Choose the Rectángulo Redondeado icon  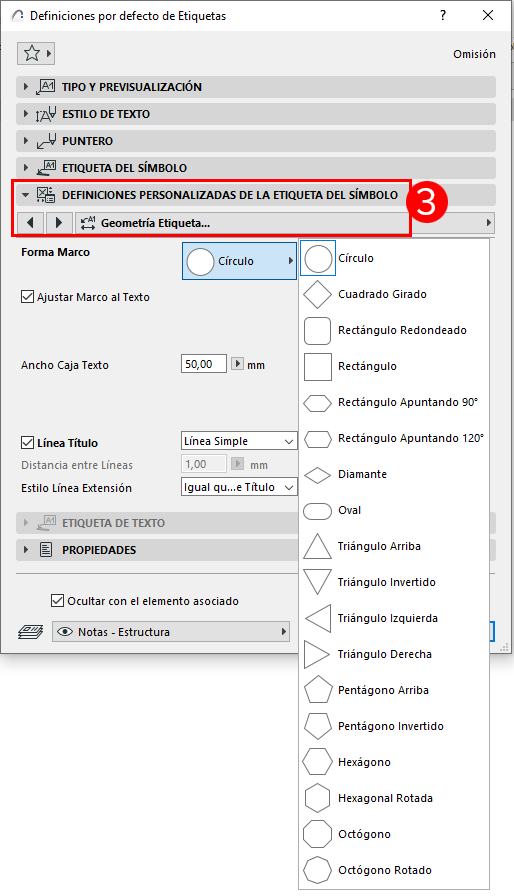coord(317,330)
